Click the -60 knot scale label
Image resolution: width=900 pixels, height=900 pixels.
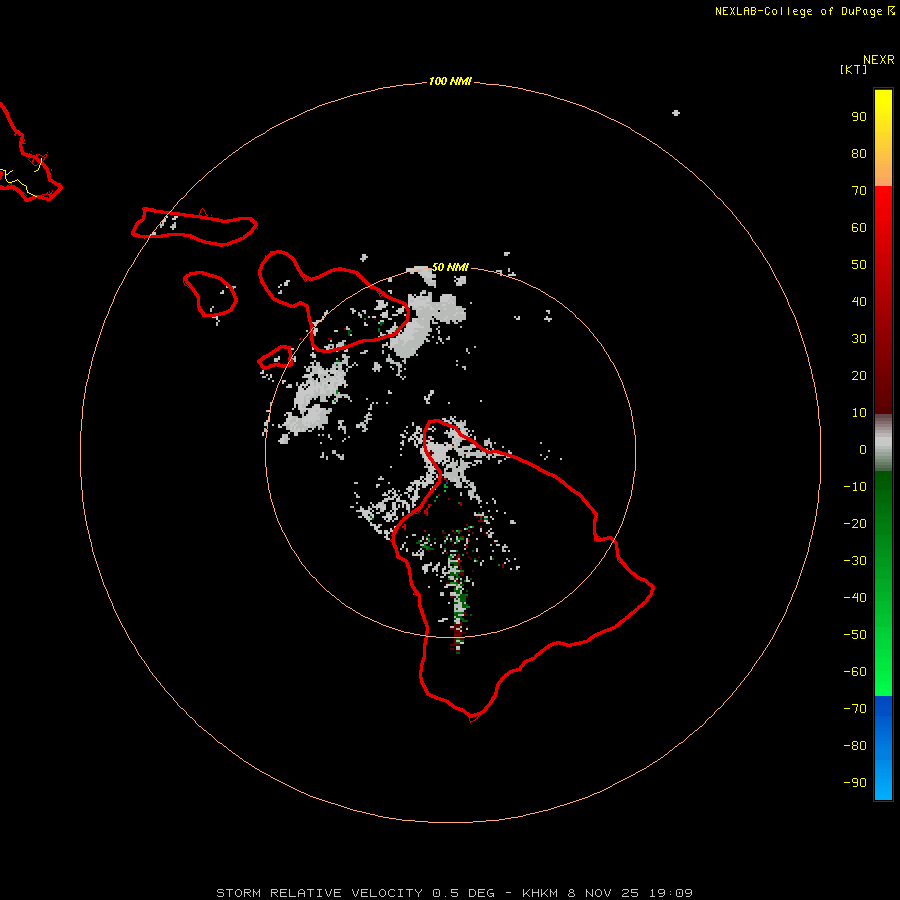pyautogui.click(x=855, y=672)
